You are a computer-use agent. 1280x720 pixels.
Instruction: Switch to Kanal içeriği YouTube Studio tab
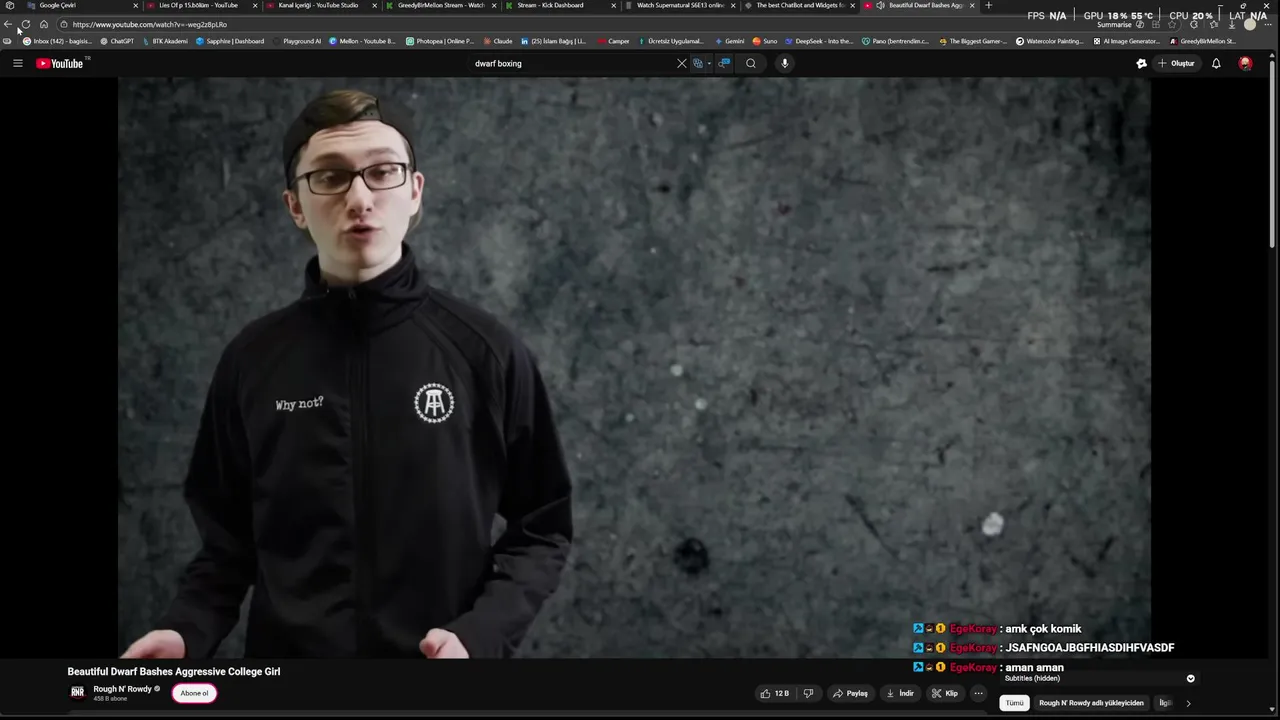coord(320,5)
